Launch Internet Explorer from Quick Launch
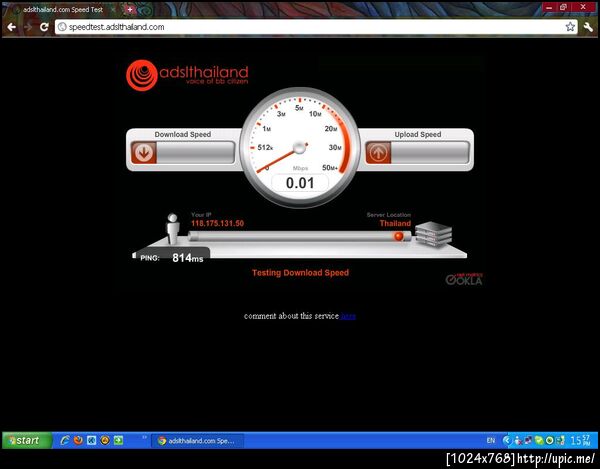The image size is (600, 469). coord(65,440)
